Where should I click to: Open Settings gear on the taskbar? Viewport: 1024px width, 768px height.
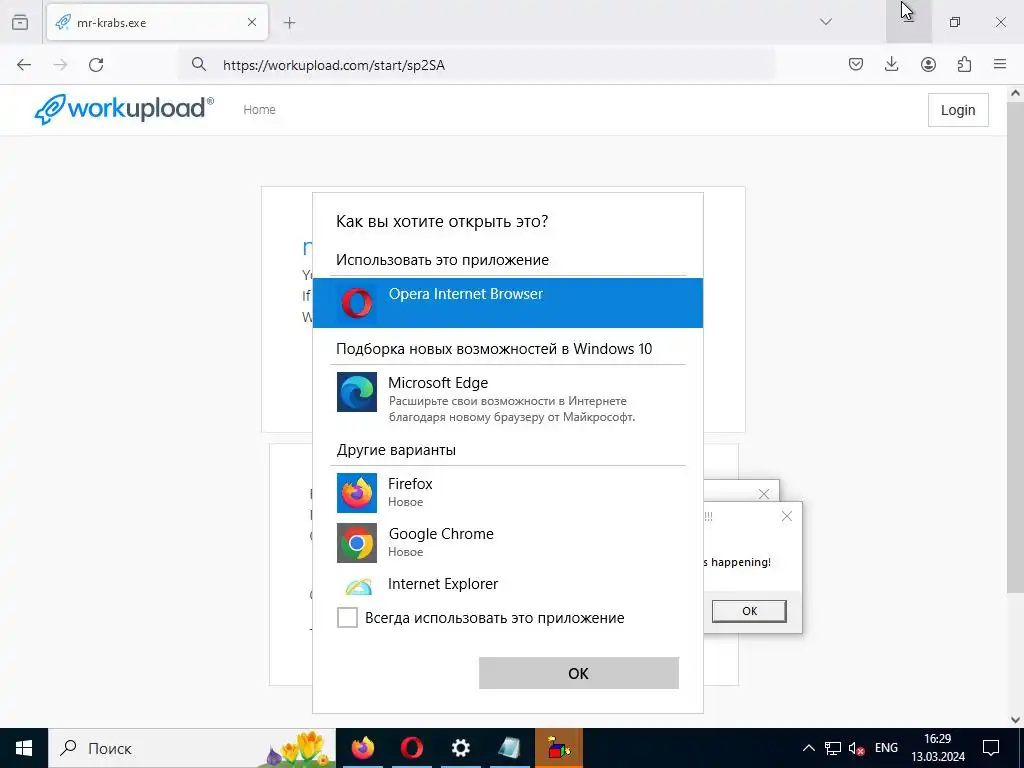point(460,748)
